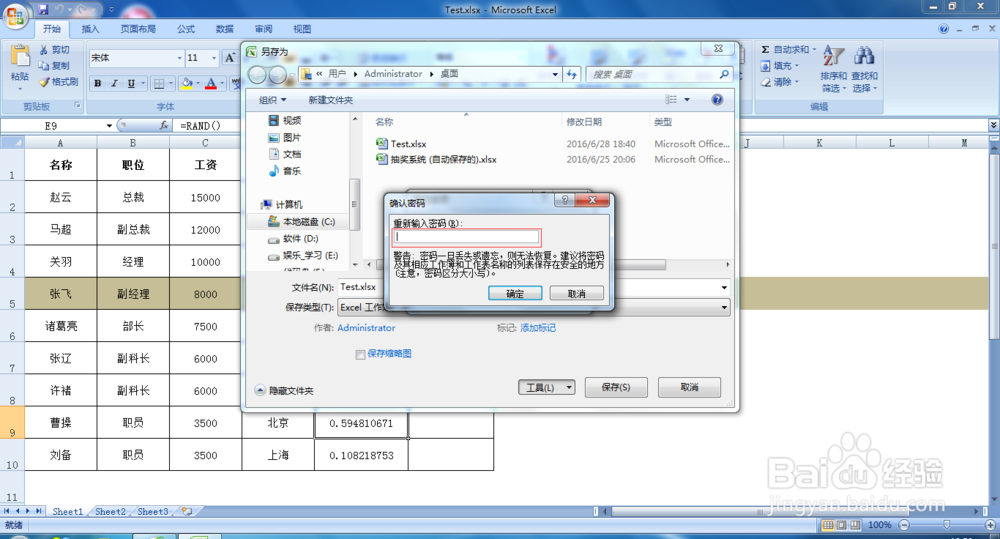Click the zoom in plus button
This screenshot has width=1000, height=539.
pyautogui.click(x=990, y=525)
